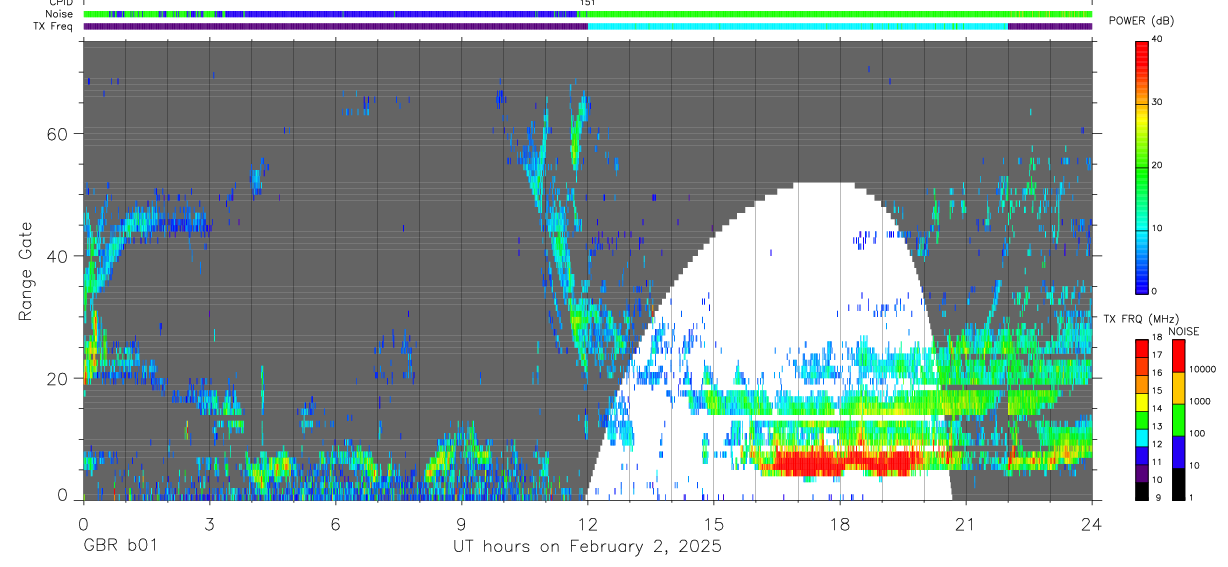The image size is (1228, 567).
Task: Click the 'TX FRQ (MHz)' legend title
Action: tap(1141, 319)
